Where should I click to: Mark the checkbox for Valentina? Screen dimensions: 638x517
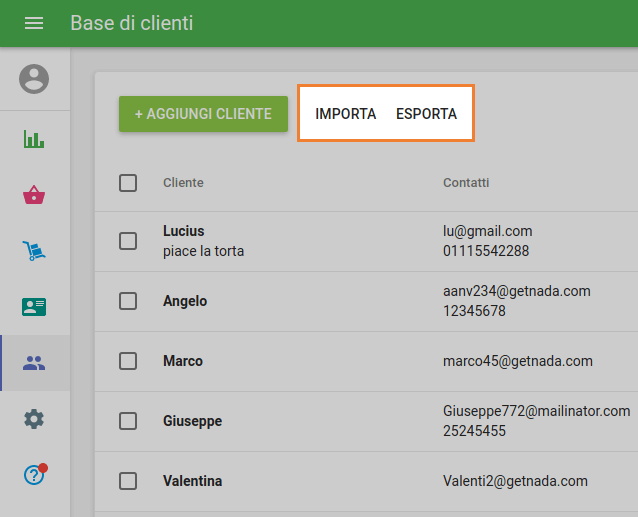pos(128,481)
